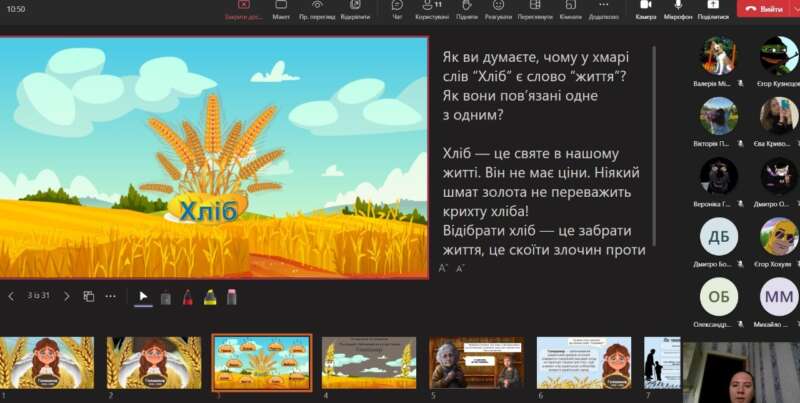Go to the next slide arrow

coord(67,296)
